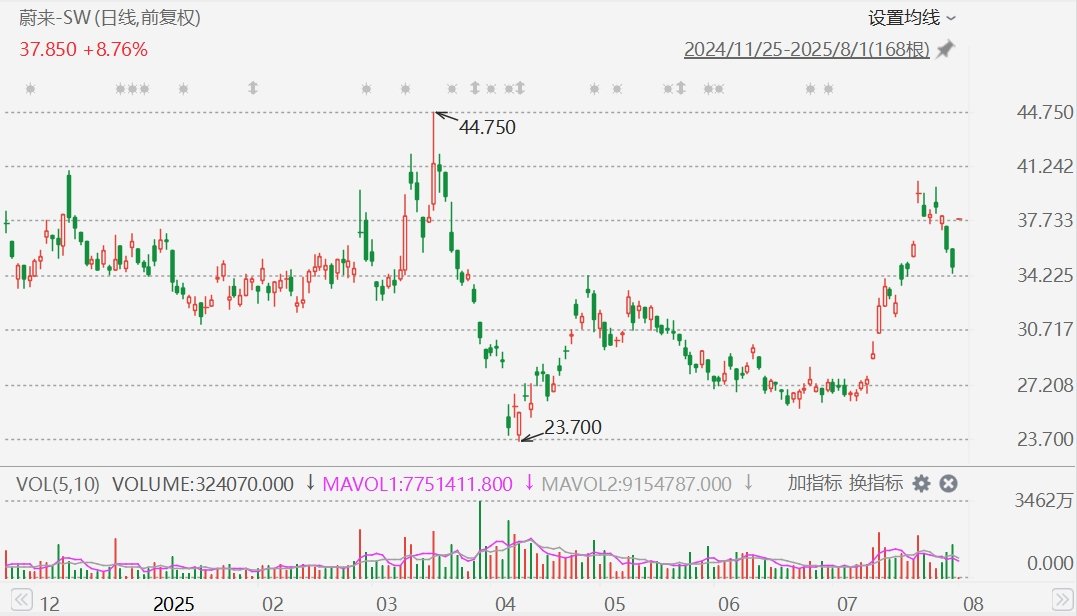This screenshot has height=616, width=1077.
Task: Select the 04 month label on the timeline
Action: click(505, 604)
